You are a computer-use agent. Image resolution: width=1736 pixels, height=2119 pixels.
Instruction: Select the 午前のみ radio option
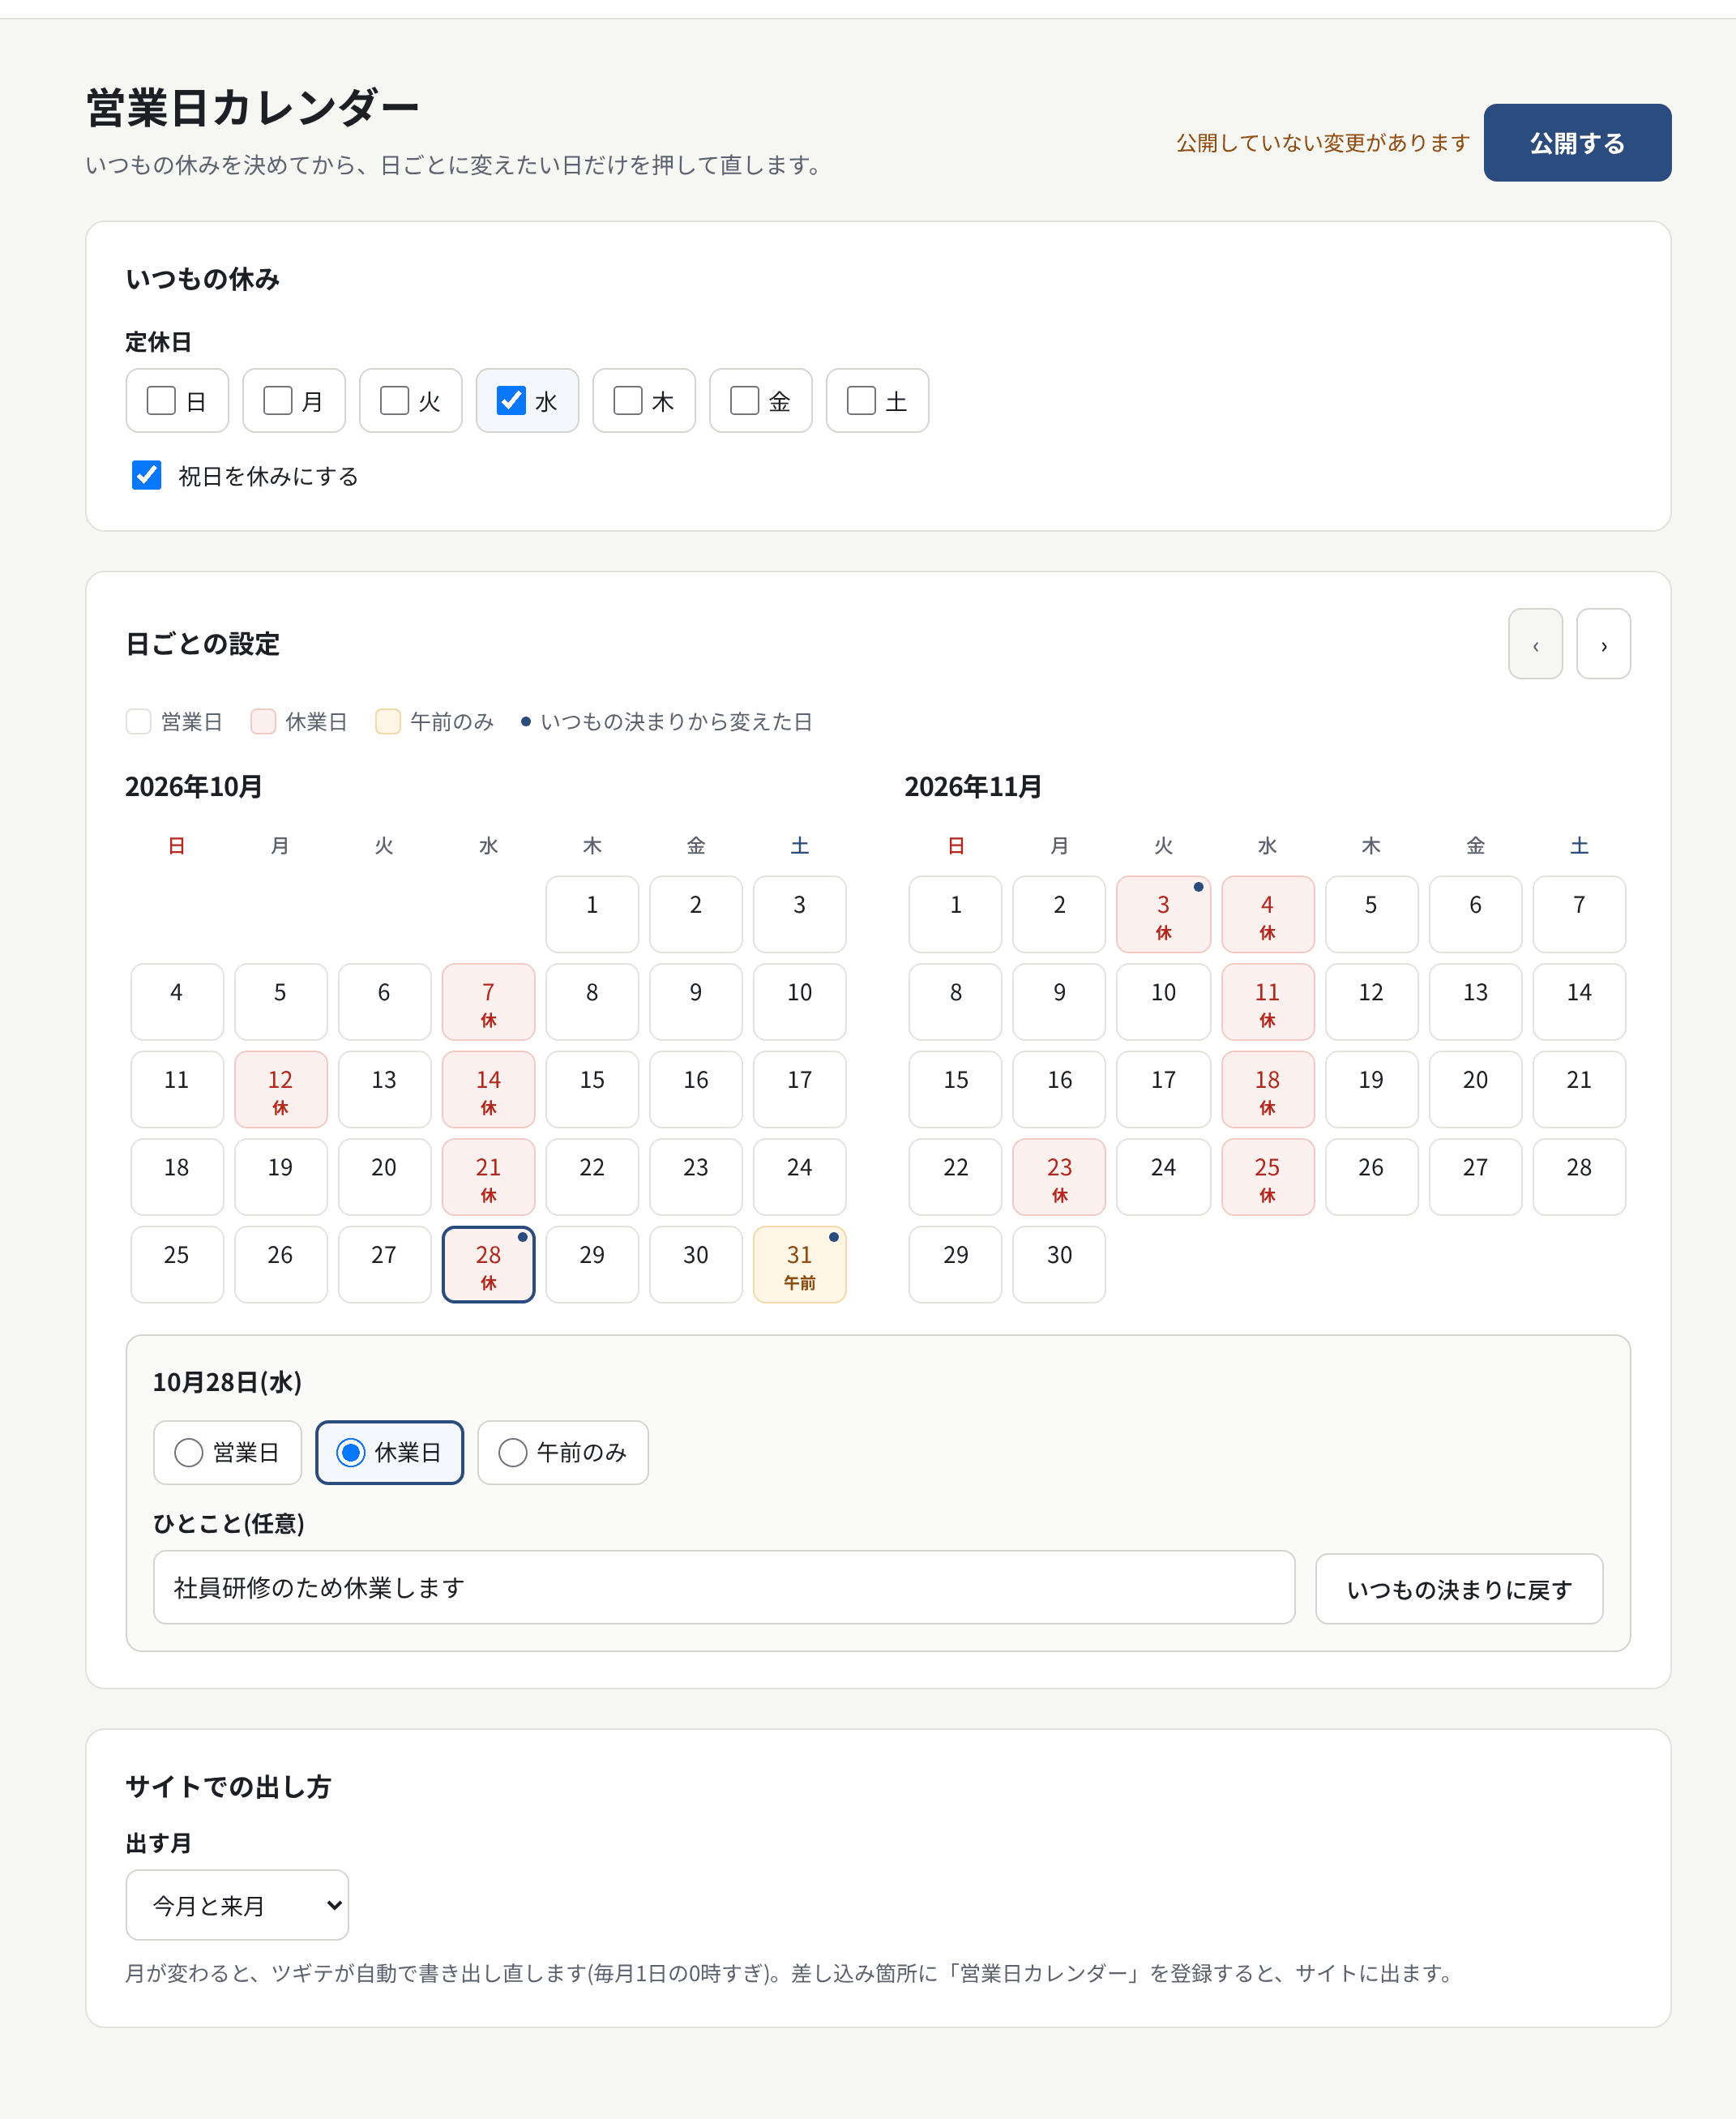coord(563,1452)
